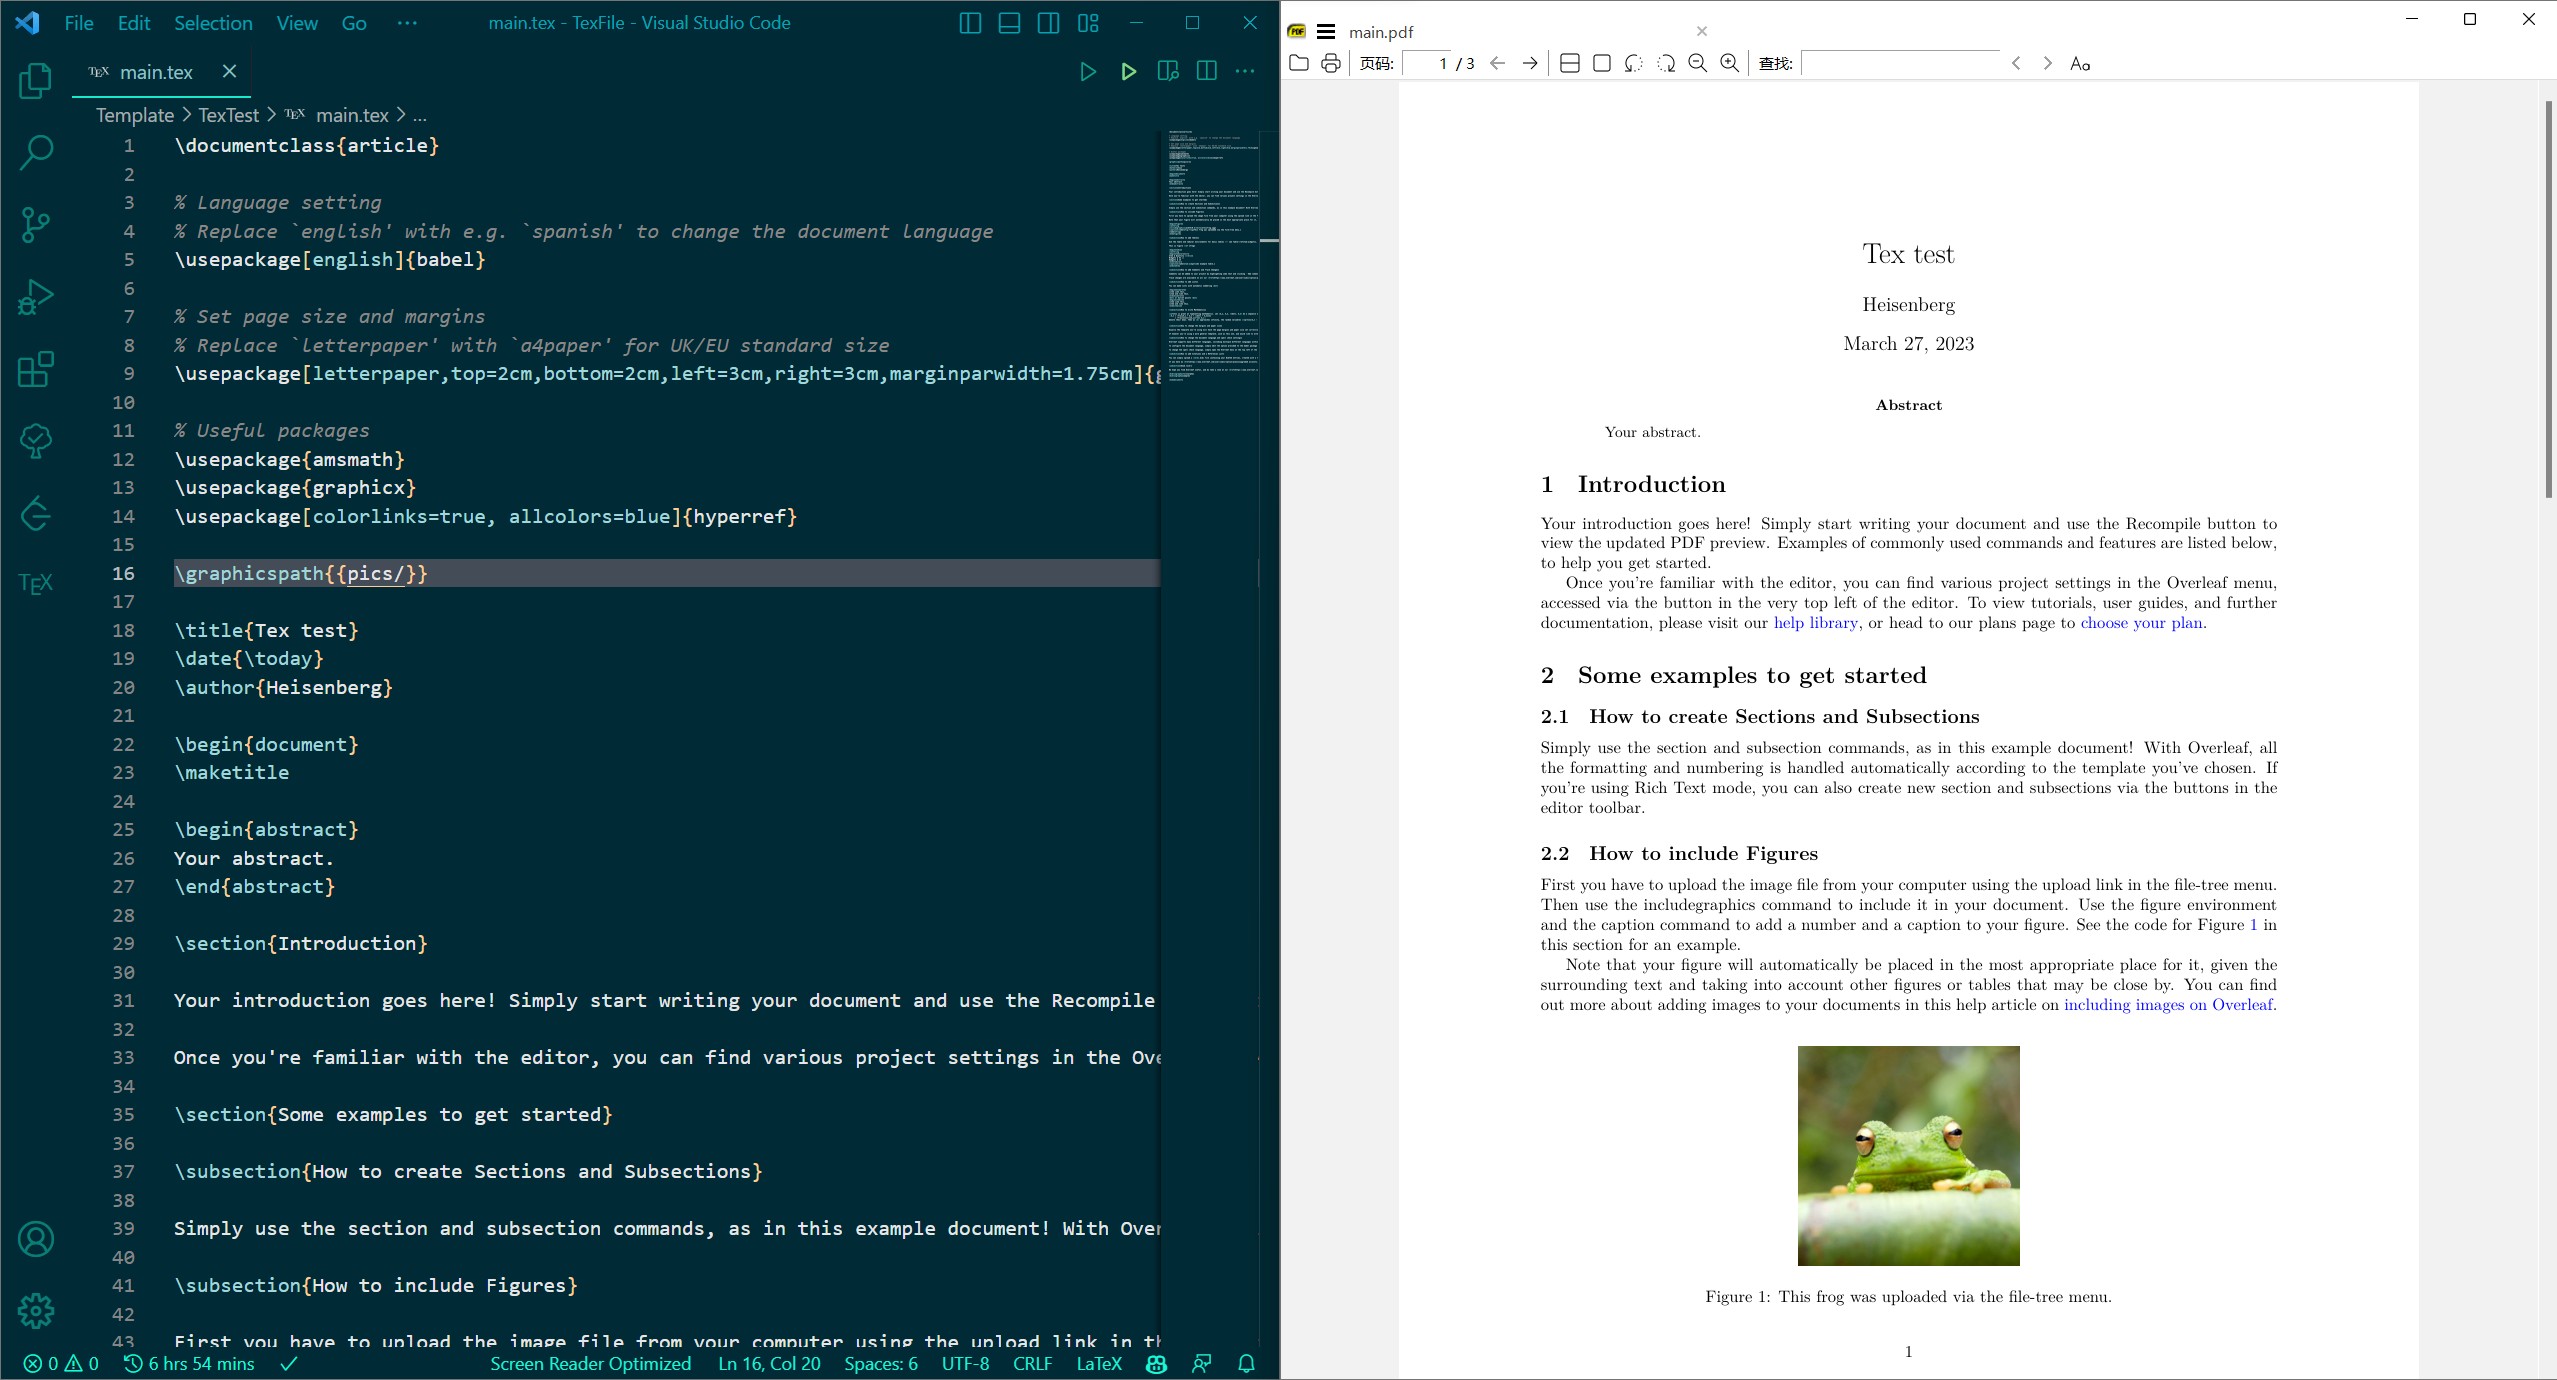The image size is (2557, 1380).
Task: Click print icon in PDF viewer toolbar
Action: click(1330, 64)
